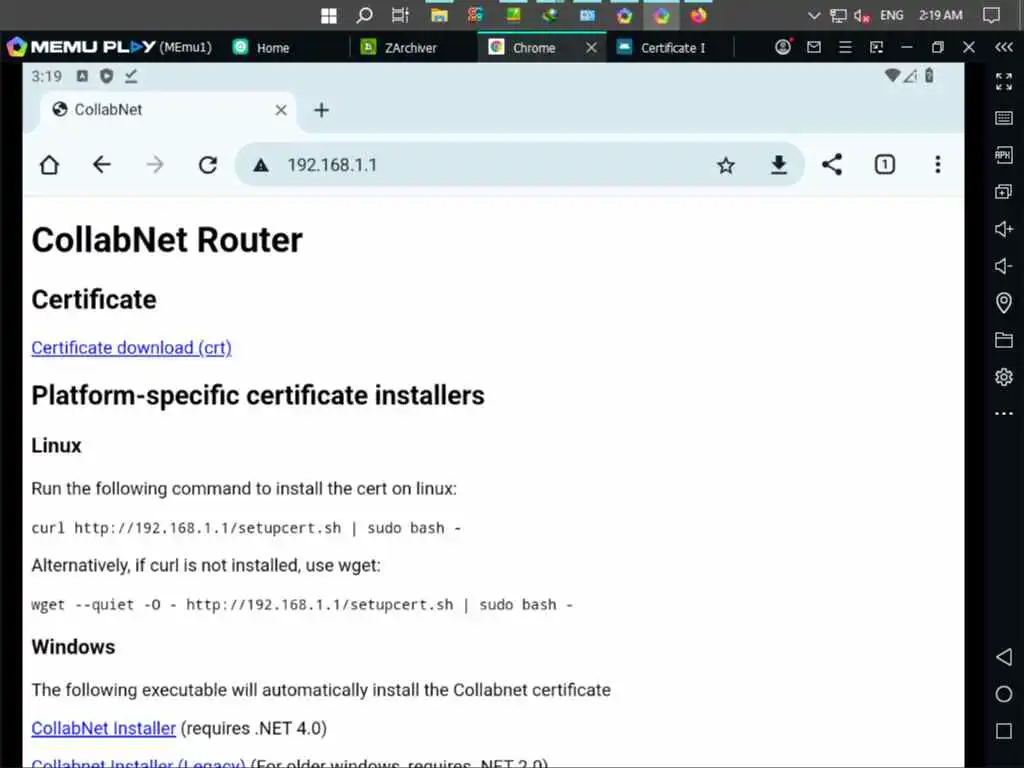1024x768 pixels.
Task: Open MEmu keyboard mapping icon
Action: pos(1003,118)
